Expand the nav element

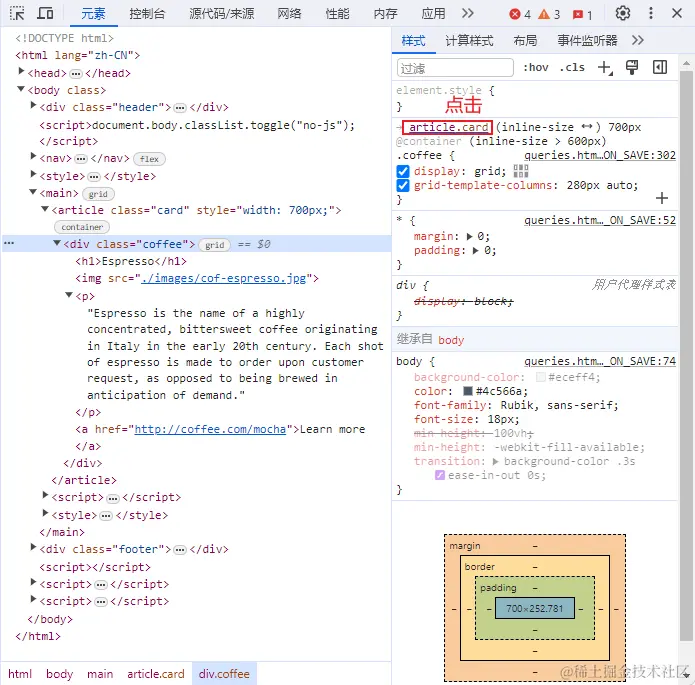[x=33, y=156]
